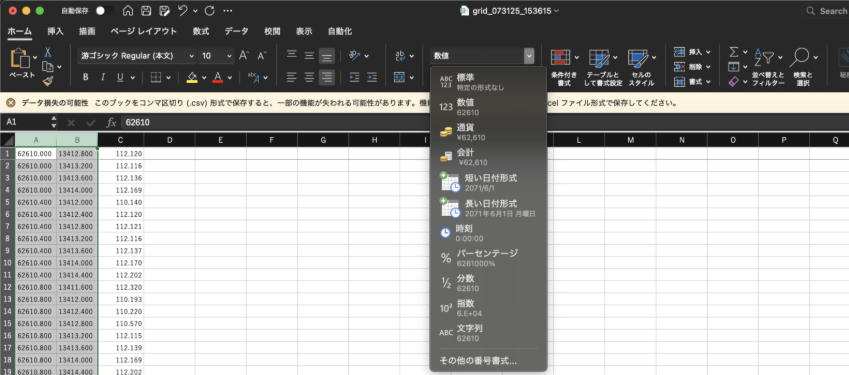Click the middle vertical align icon

tap(309, 55)
